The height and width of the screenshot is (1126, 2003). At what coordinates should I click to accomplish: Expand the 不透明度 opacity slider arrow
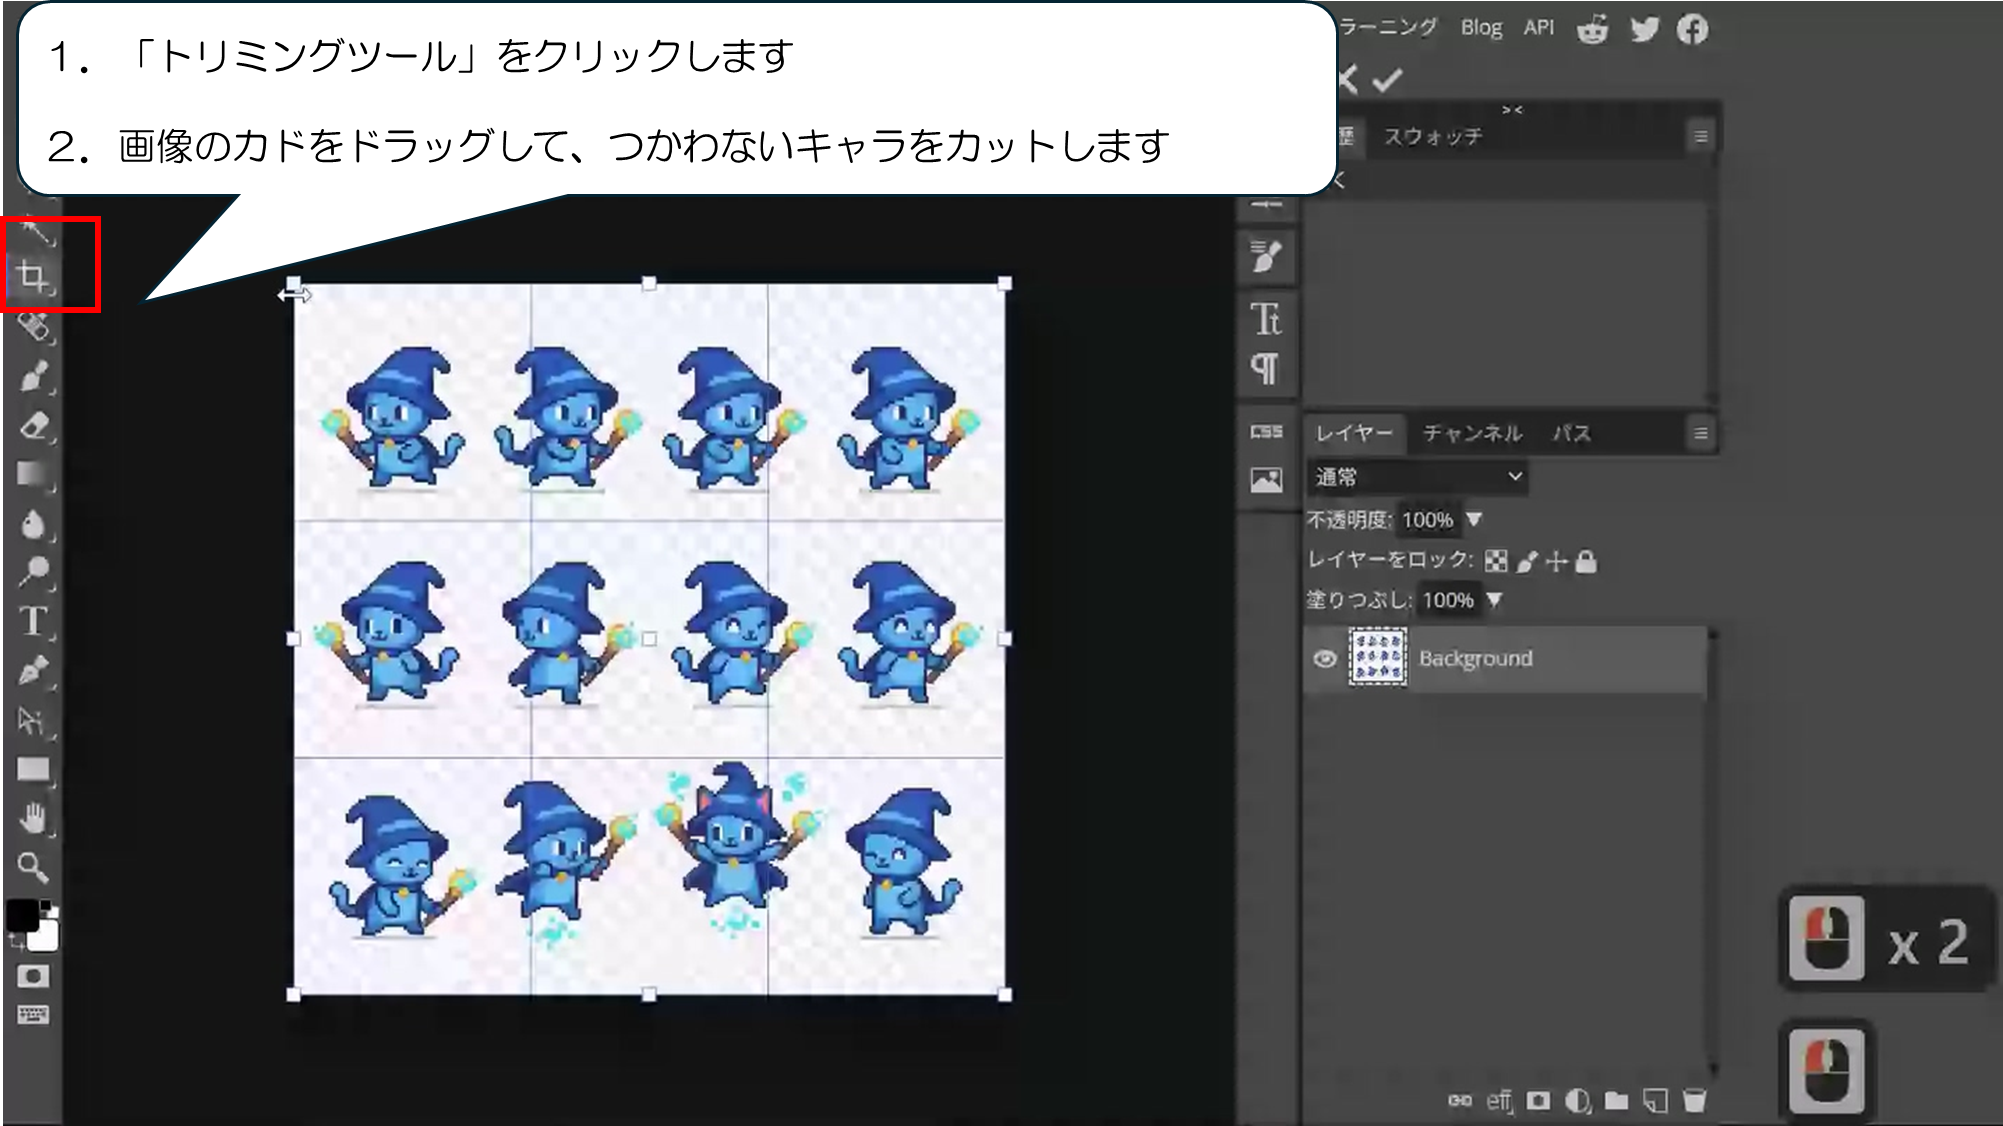[x=1474, y=520]
